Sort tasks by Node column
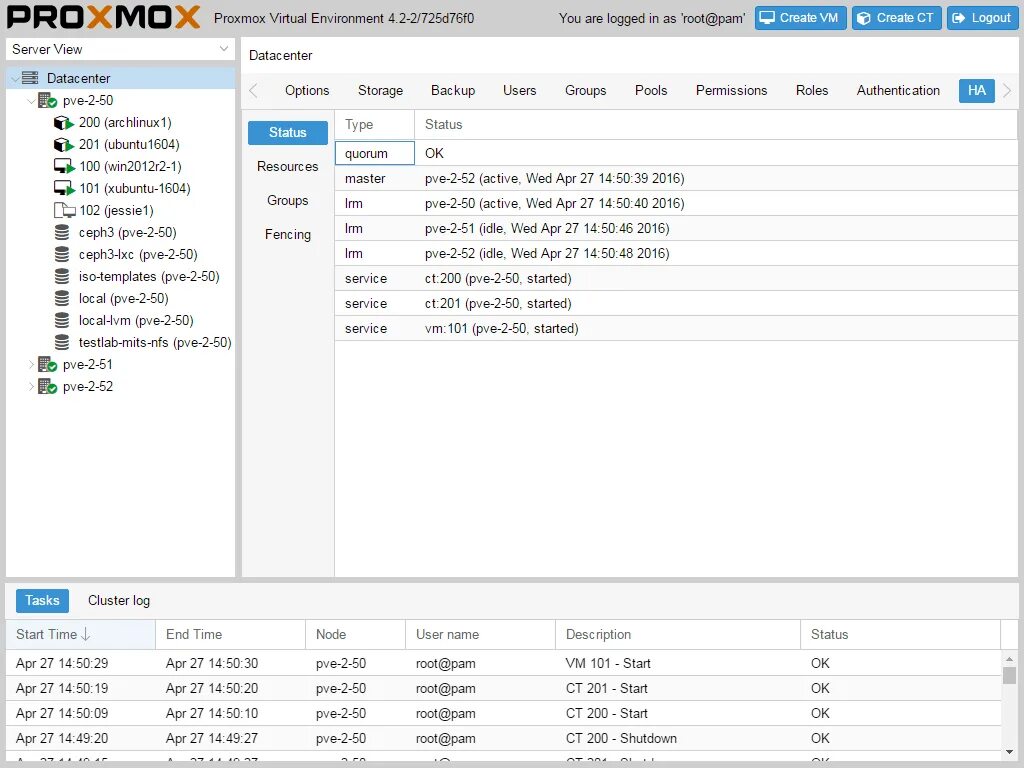The width and height of the screenshot is (1024, 768). click(355, 635)
